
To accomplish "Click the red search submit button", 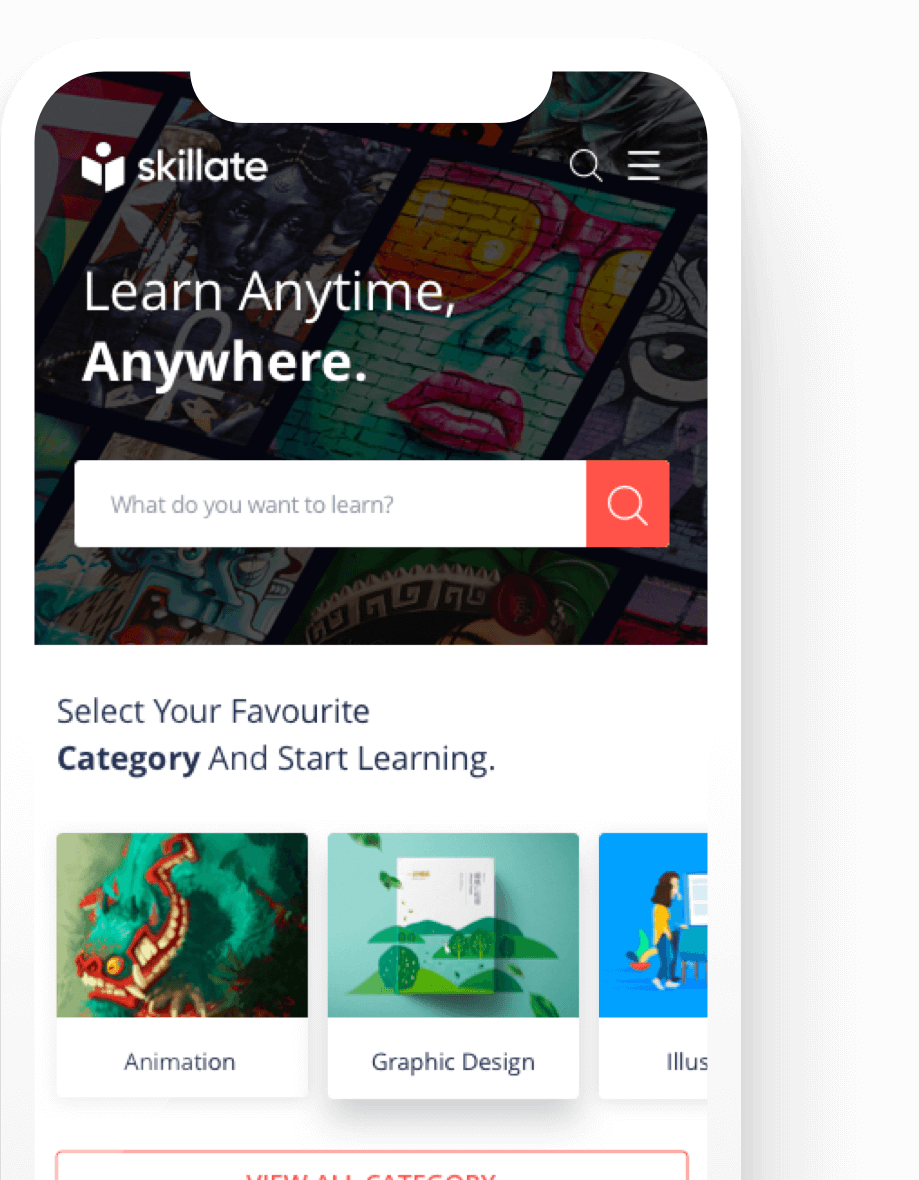I will 628,503.
